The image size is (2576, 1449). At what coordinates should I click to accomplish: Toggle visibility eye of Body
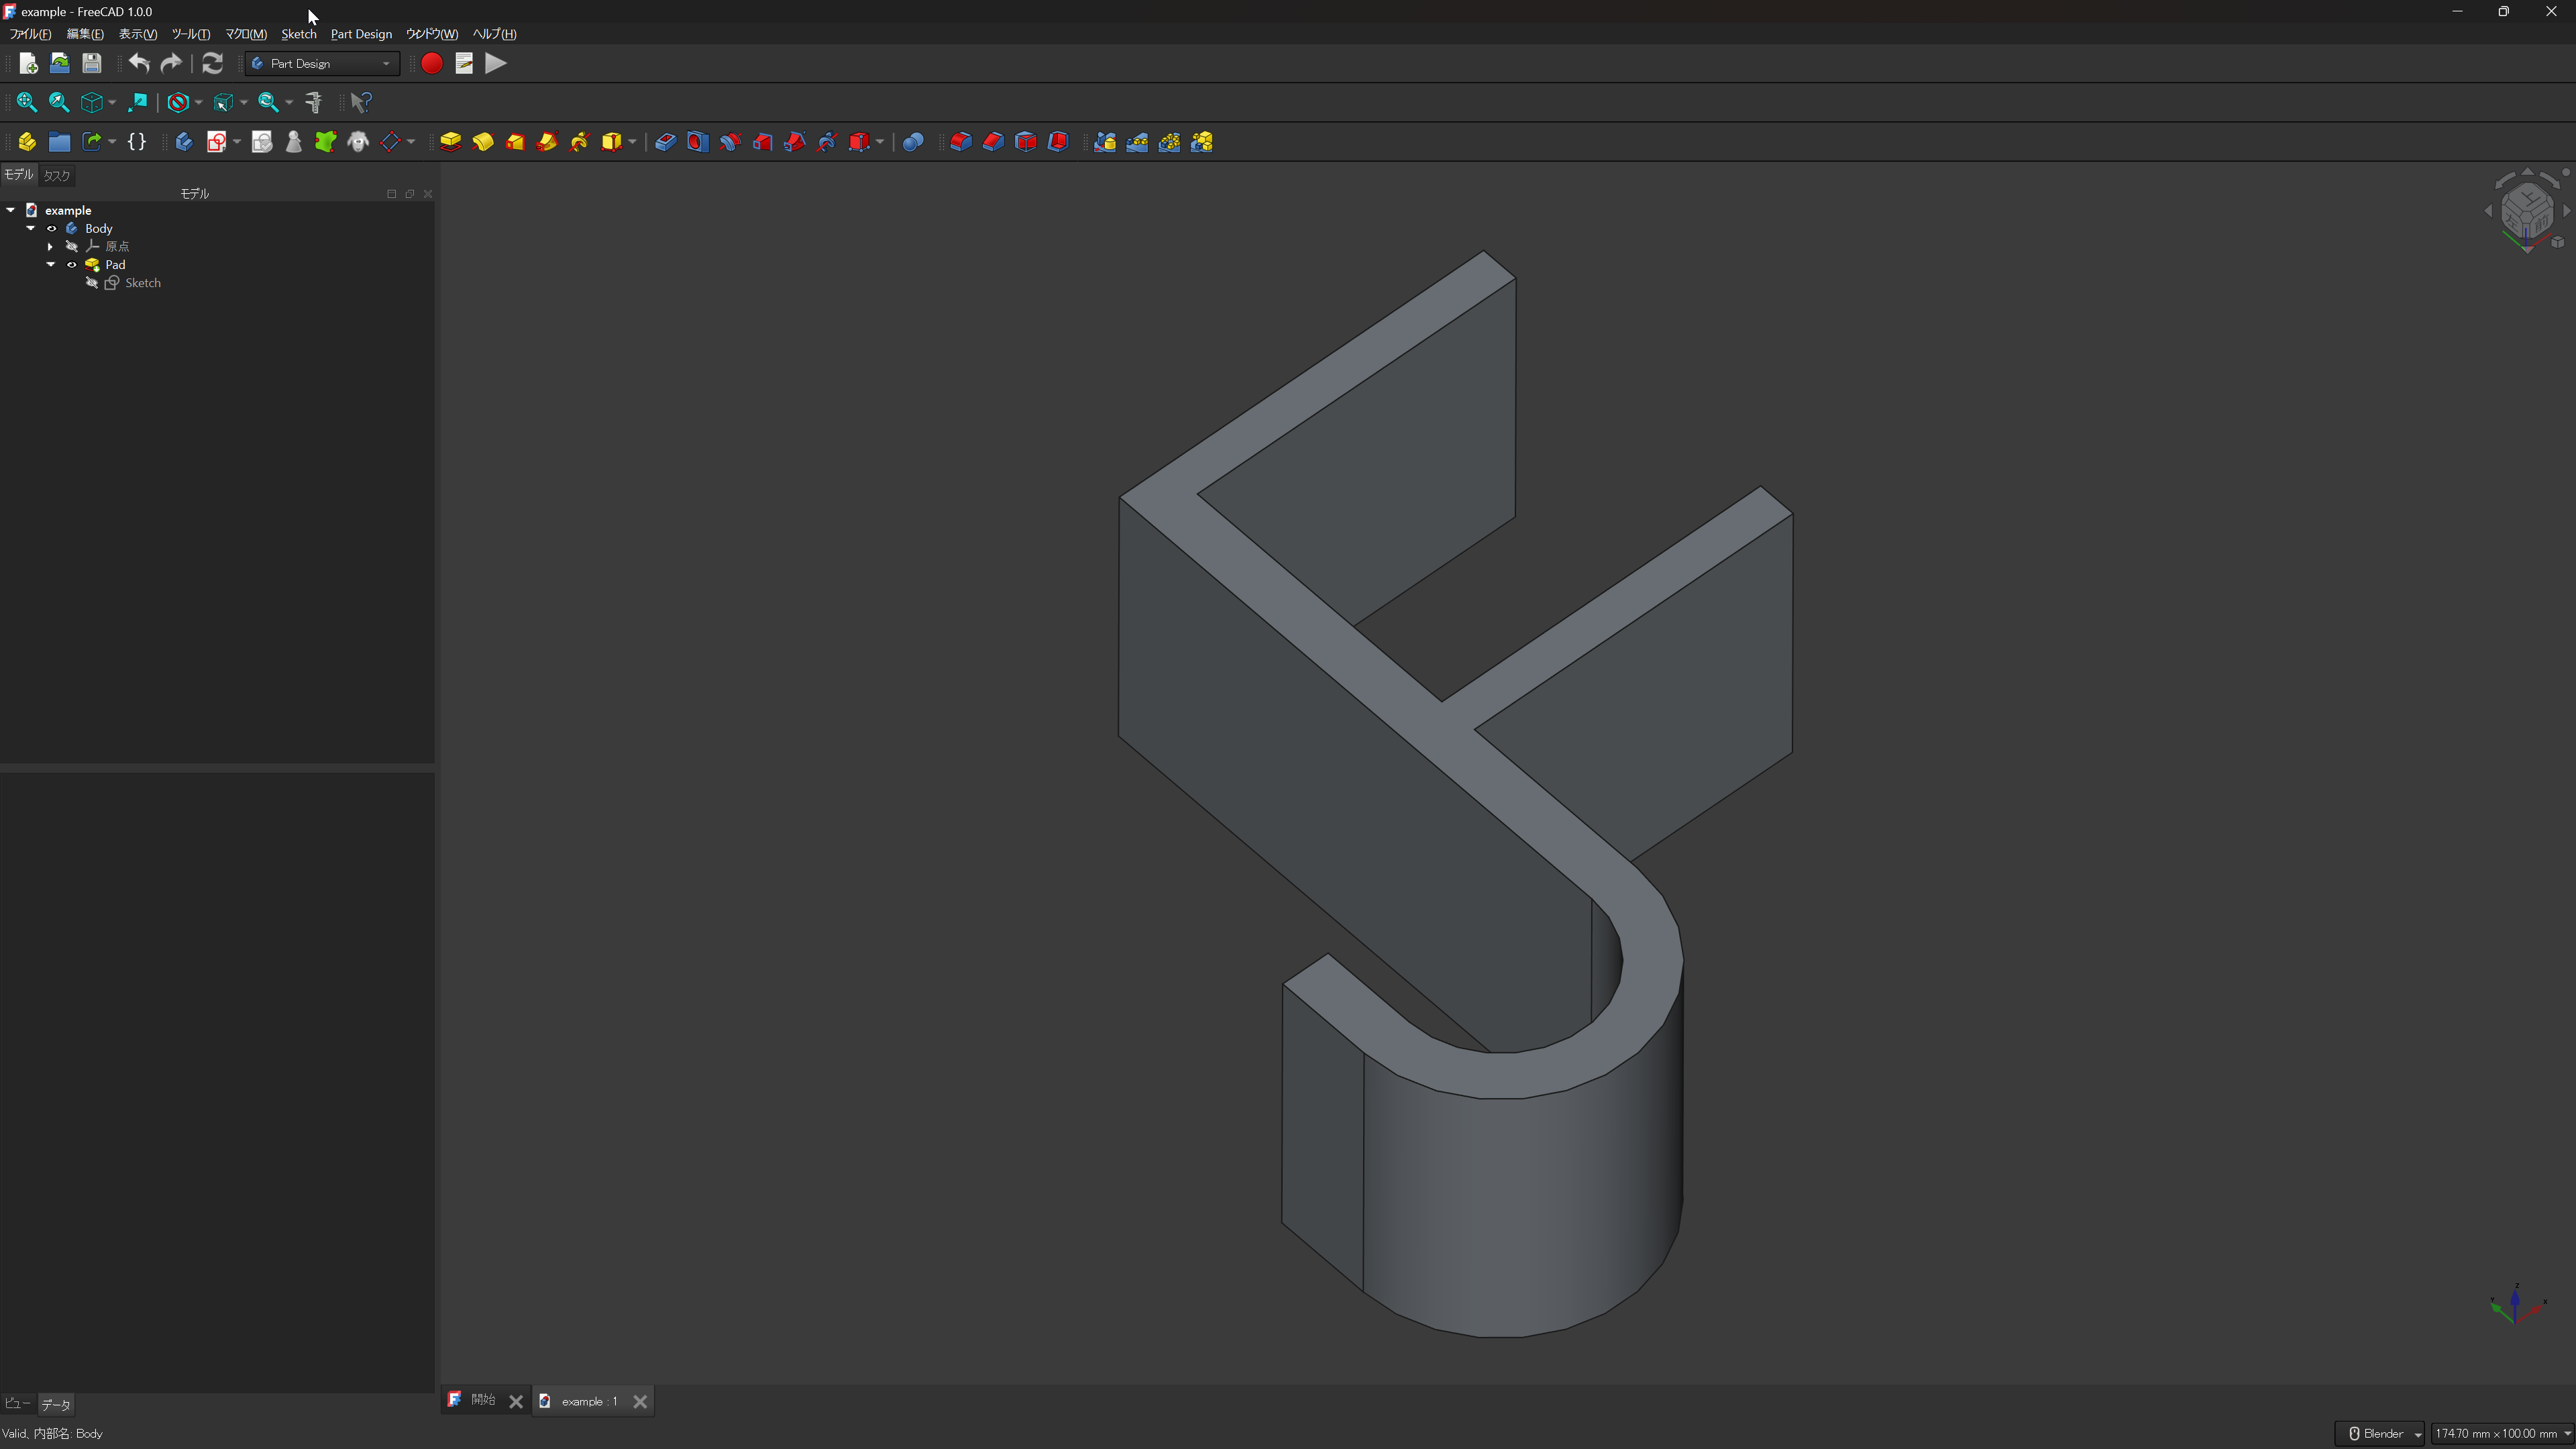coord(51,229)
